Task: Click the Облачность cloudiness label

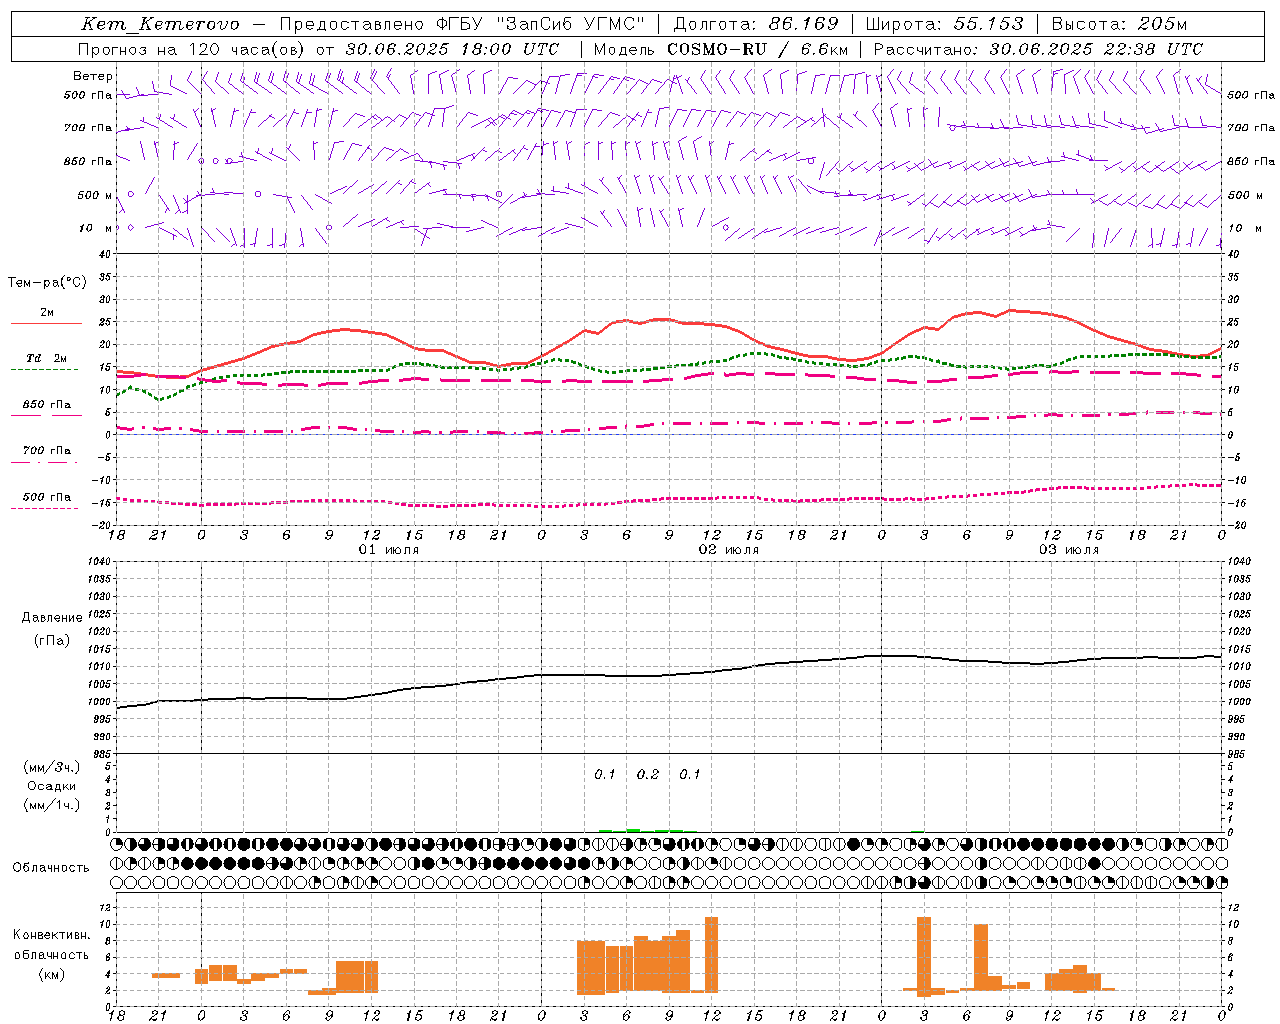Action: (x=51, y=867)
